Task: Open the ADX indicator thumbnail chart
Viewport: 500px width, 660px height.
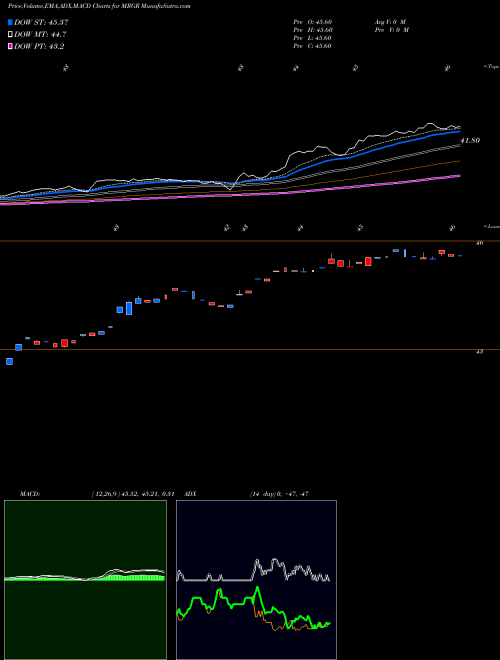Action: 256,580
